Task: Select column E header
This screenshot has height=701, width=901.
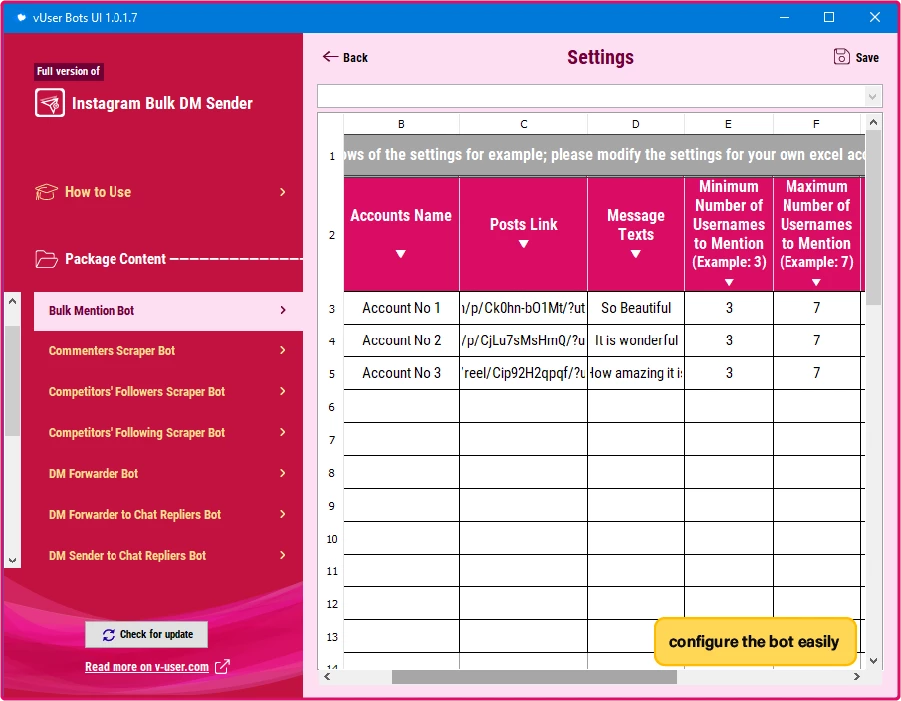Action: (728, 124)
